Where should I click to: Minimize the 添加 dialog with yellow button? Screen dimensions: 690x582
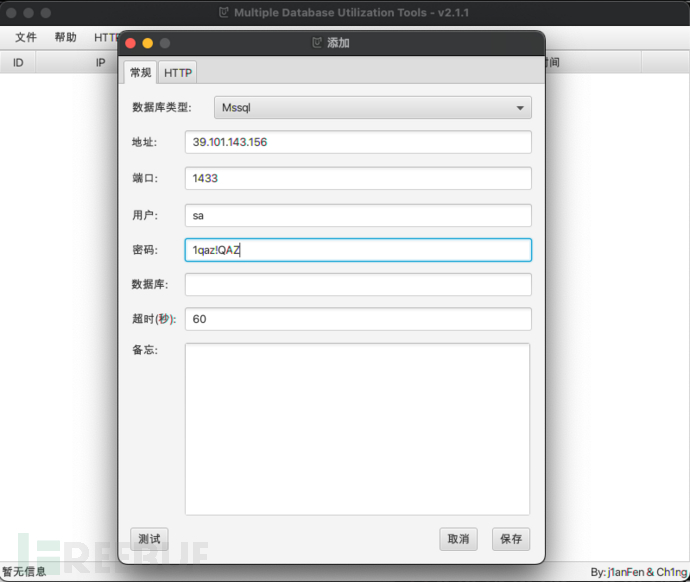[x=147, y=43]
